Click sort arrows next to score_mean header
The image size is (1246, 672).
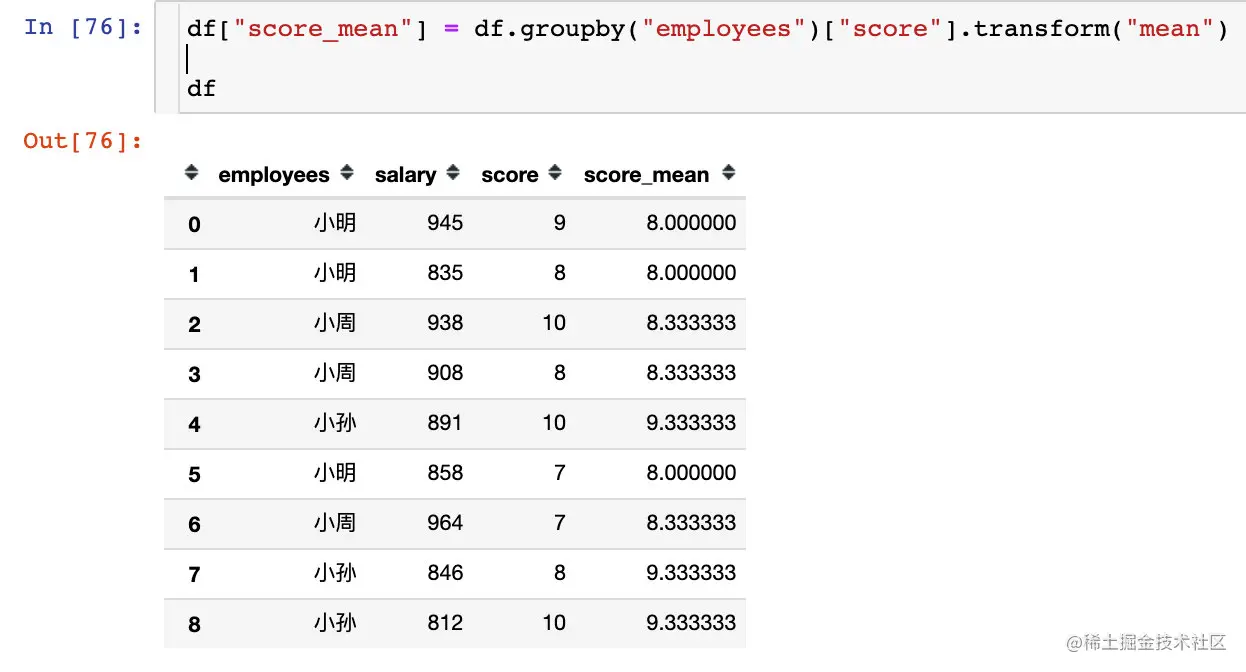[x=728, y=173]
